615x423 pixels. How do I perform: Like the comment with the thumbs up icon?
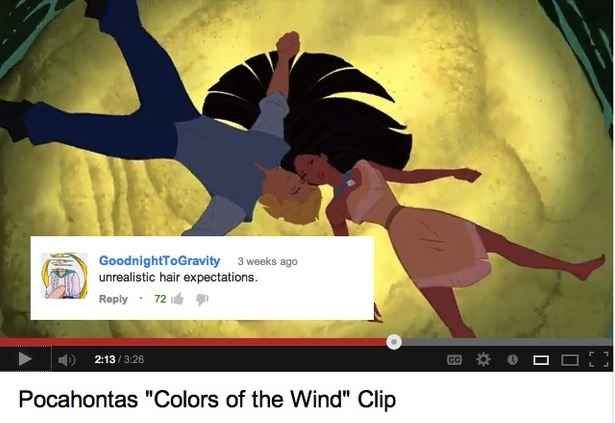click(178, 299)
